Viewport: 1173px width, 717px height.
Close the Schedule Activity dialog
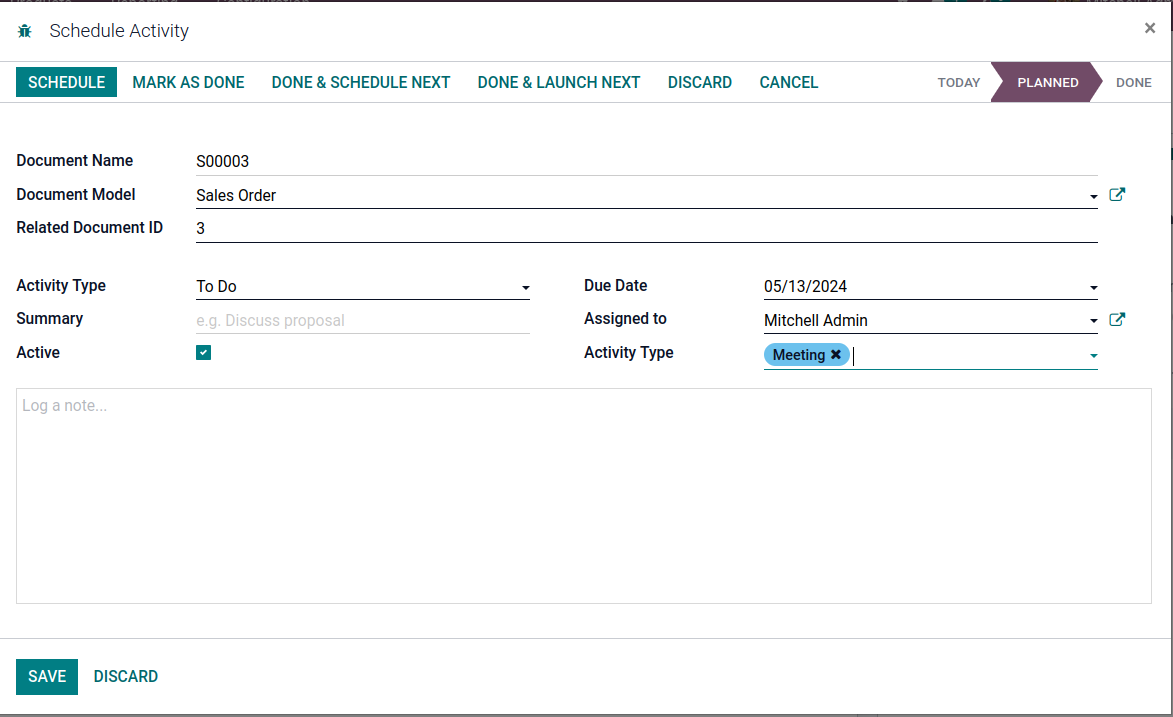click(x=1149, y=29)
